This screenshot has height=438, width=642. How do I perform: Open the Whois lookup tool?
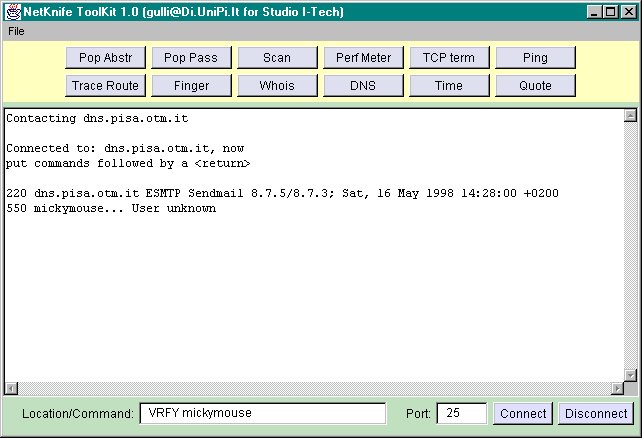tap(277, 86)
